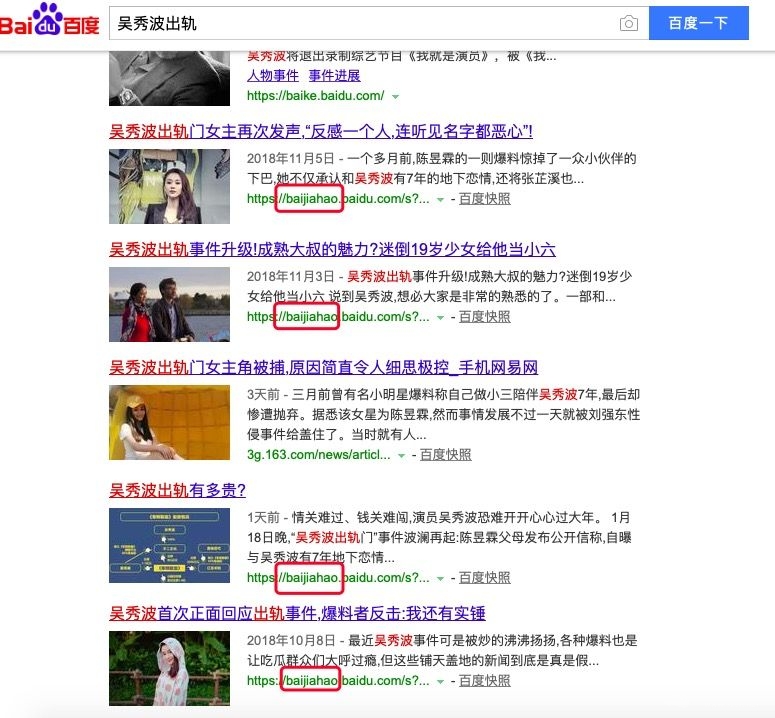Viewport: 775px width, 718px height.
Task: Open result titled 吴秀波出轨有多贵?
Action: tap(177, 490)
